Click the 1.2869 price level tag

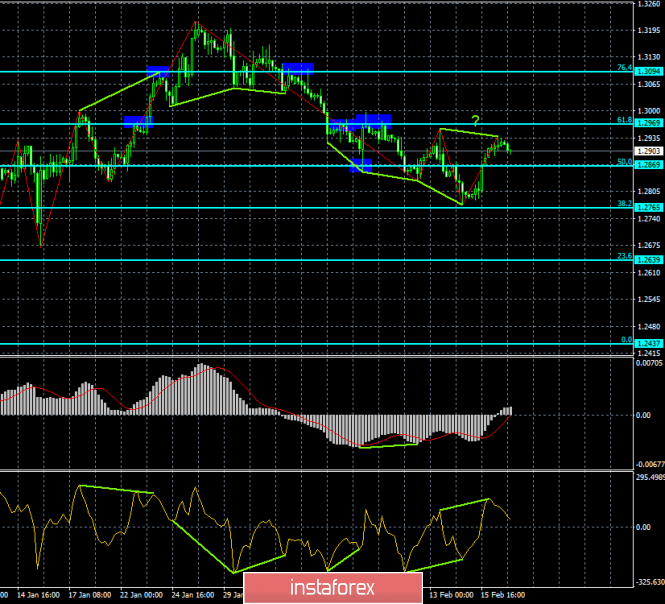pos(649,165)
